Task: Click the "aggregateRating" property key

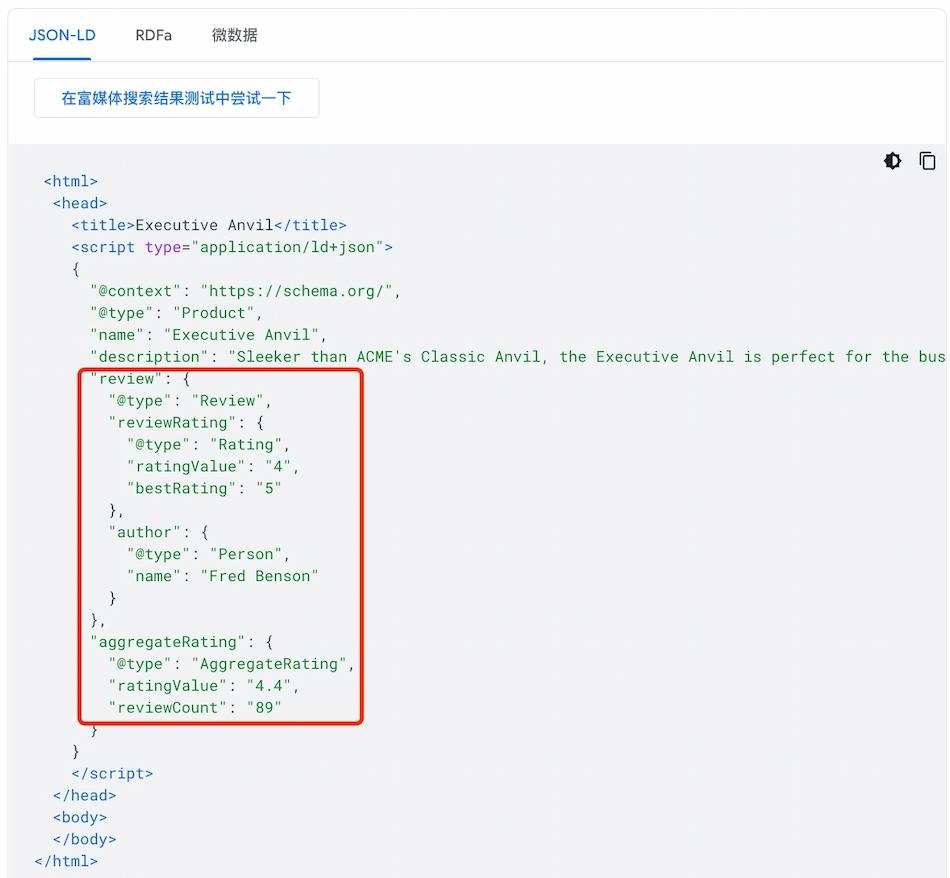Action: tap(167, 642)
